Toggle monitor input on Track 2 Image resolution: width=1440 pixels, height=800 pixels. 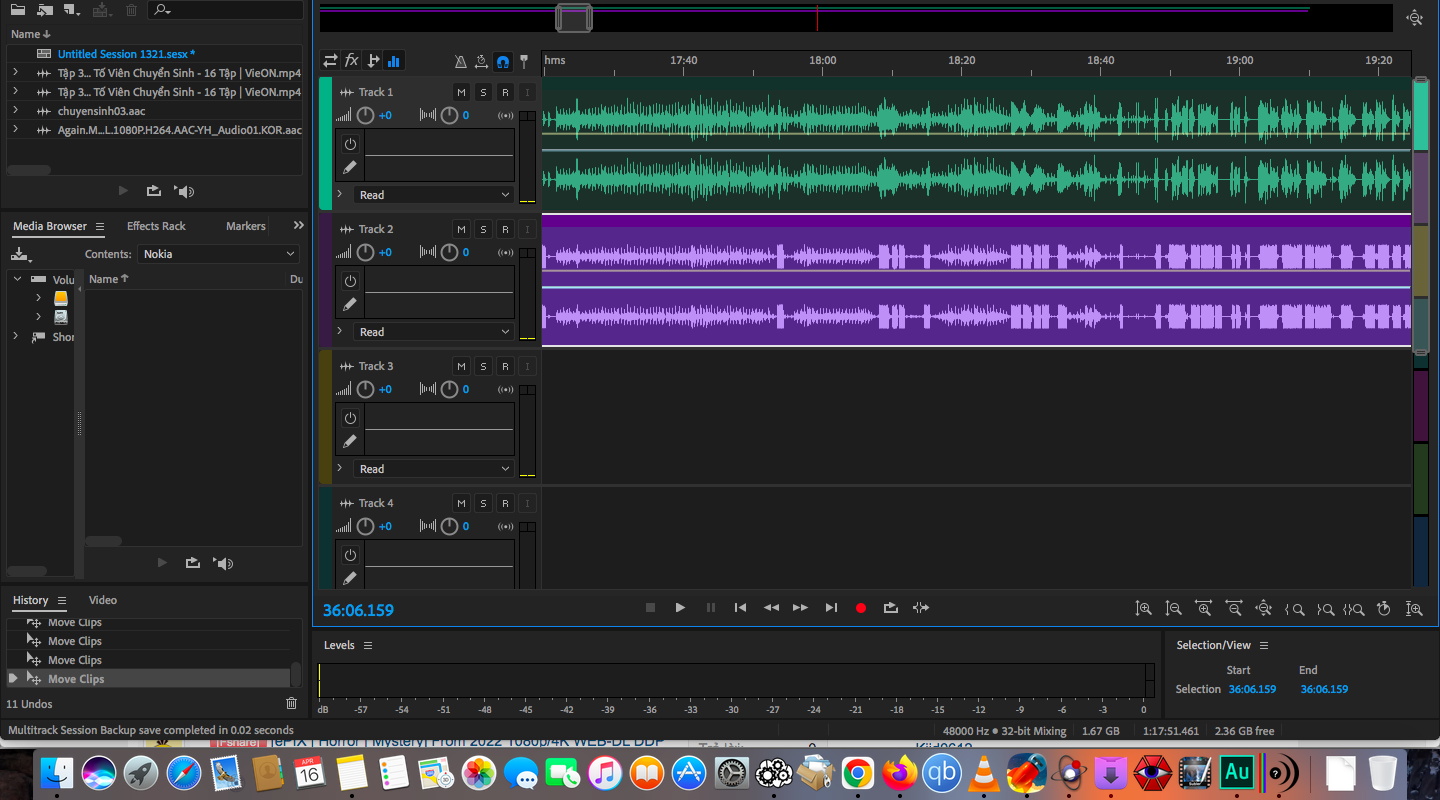tap(527, 229)
